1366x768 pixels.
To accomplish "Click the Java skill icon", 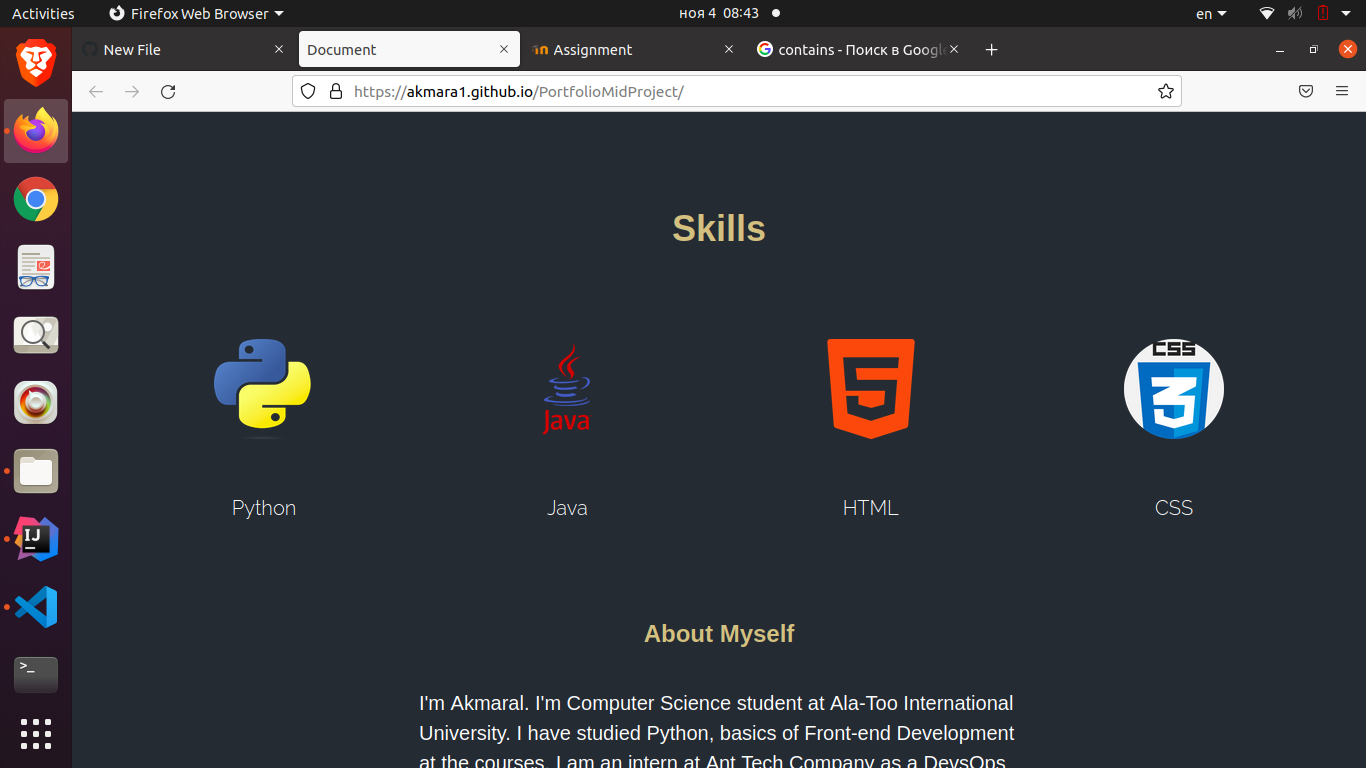I will pyautogui.click(x=566, y=388).
